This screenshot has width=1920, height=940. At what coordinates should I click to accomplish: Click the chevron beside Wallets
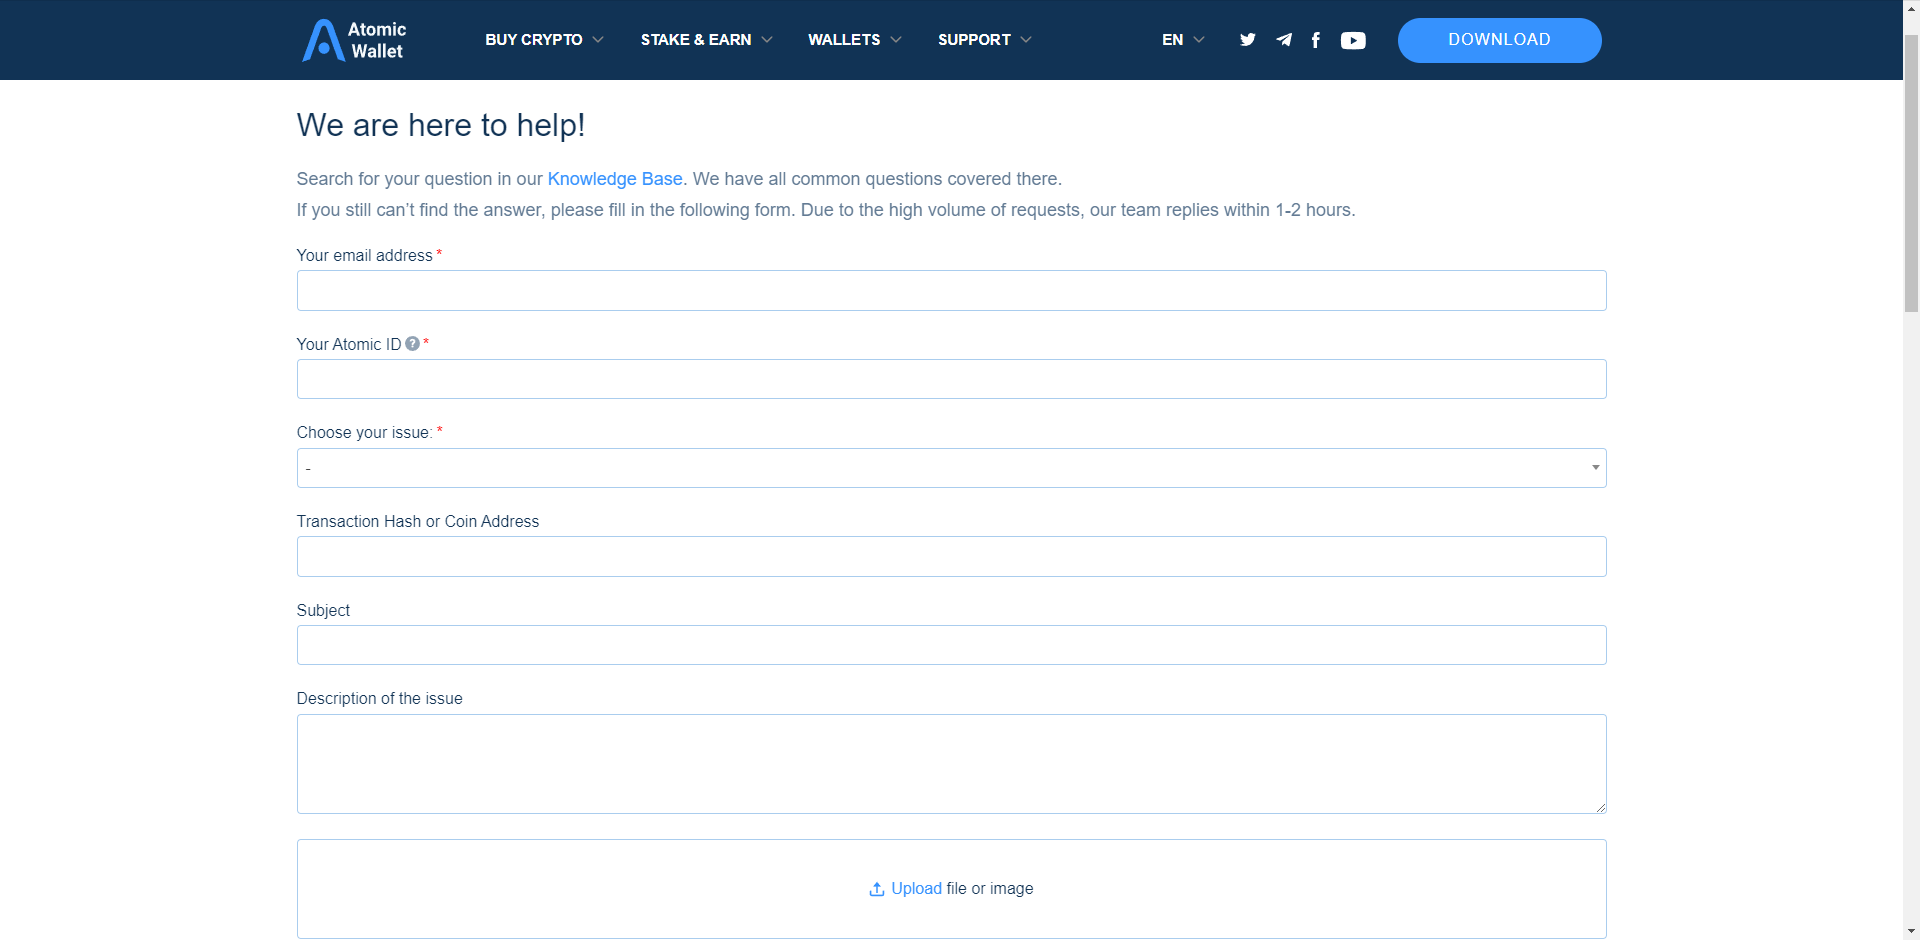click(x=896, y=40)
